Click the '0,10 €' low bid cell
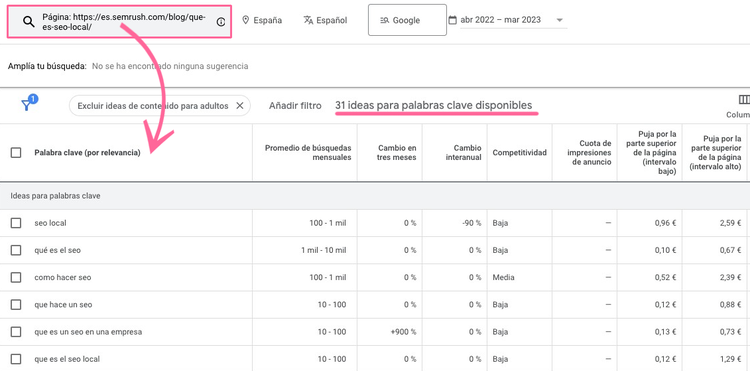 click(x=665, y=250)
